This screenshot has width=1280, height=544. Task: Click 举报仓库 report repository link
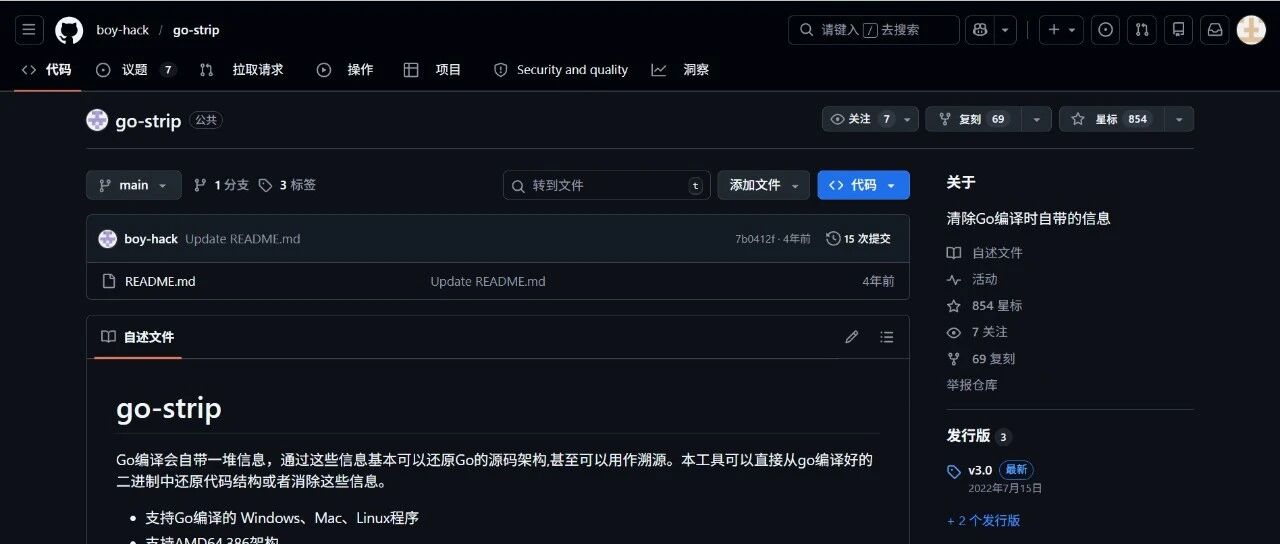point(972,385)
